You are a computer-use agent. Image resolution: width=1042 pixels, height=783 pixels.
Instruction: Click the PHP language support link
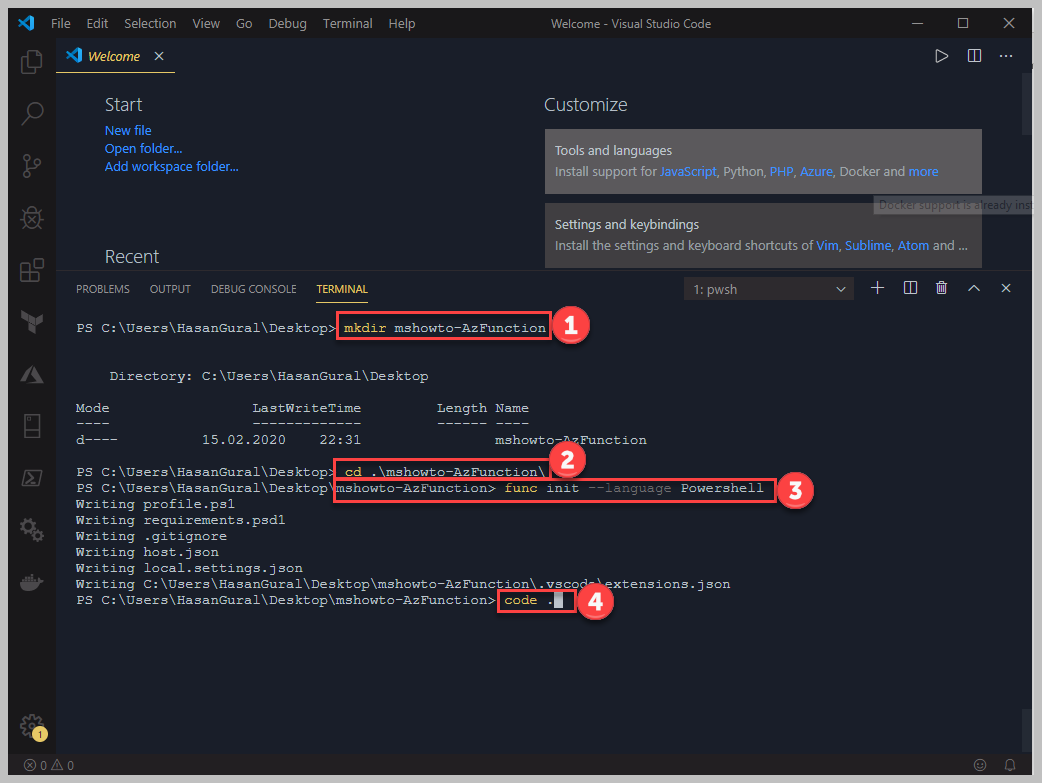click(781, 171)
